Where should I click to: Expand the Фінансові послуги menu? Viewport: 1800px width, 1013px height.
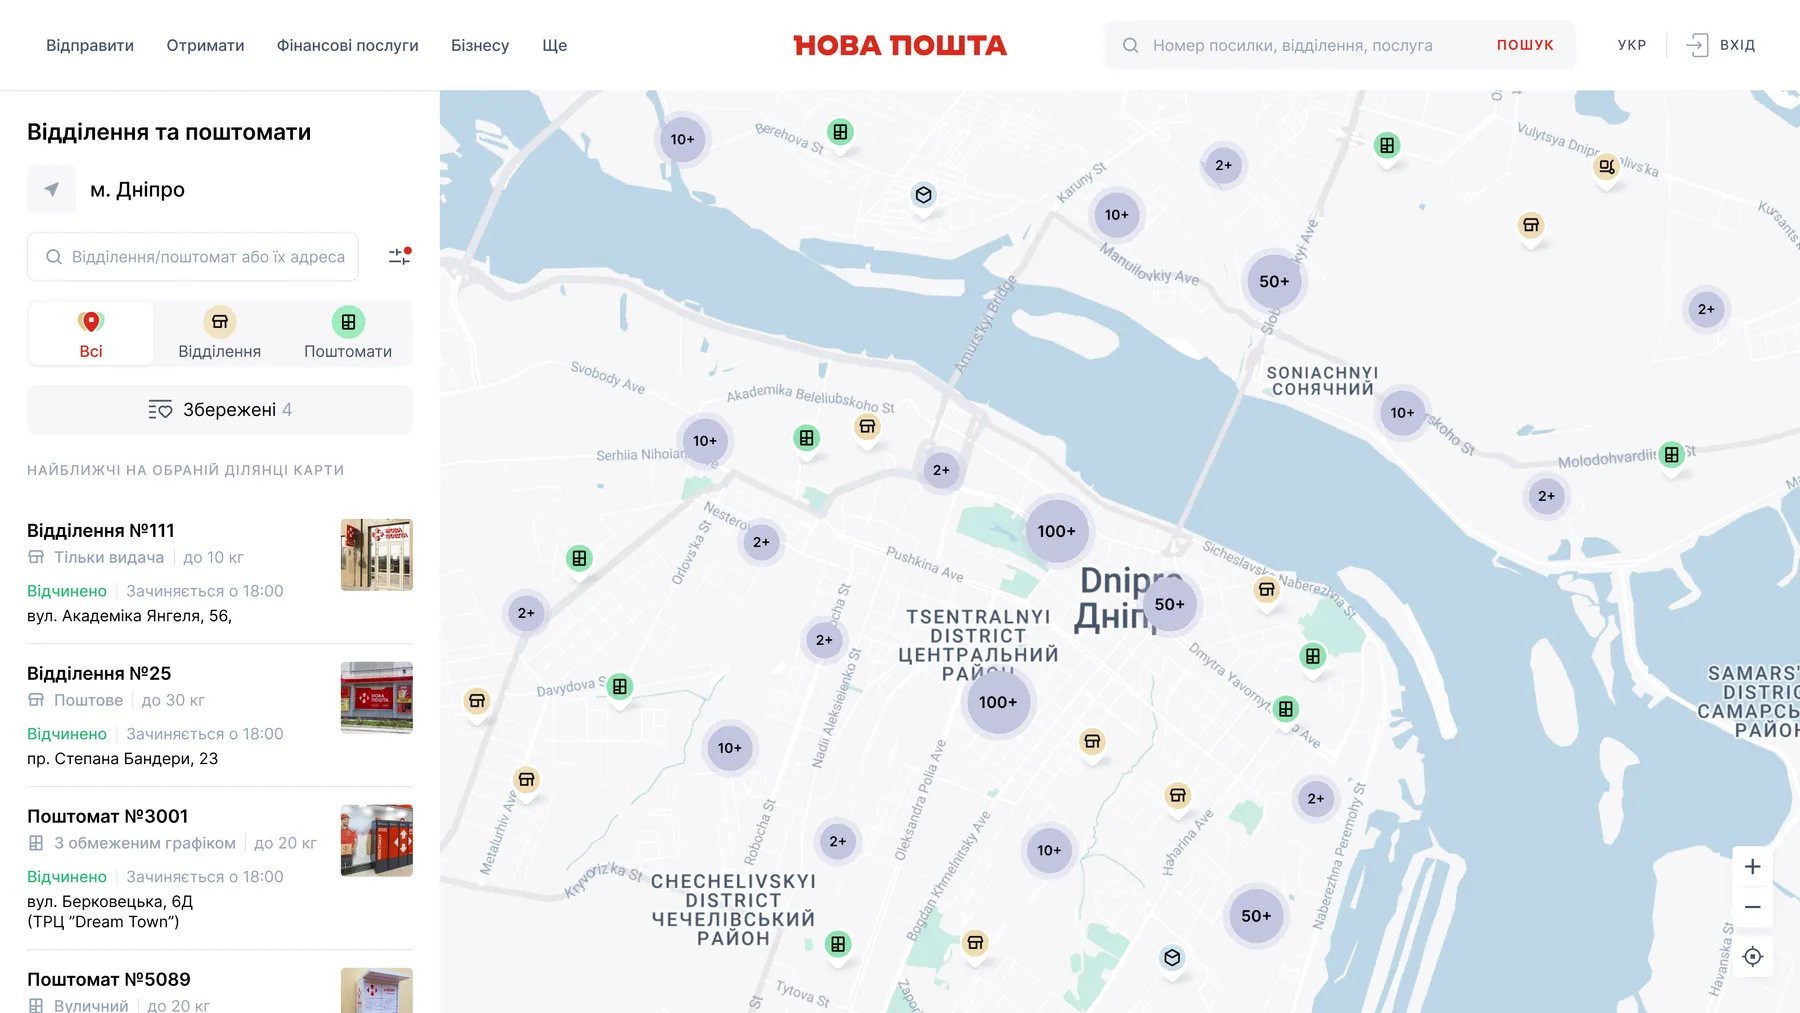tap(347, 45)
